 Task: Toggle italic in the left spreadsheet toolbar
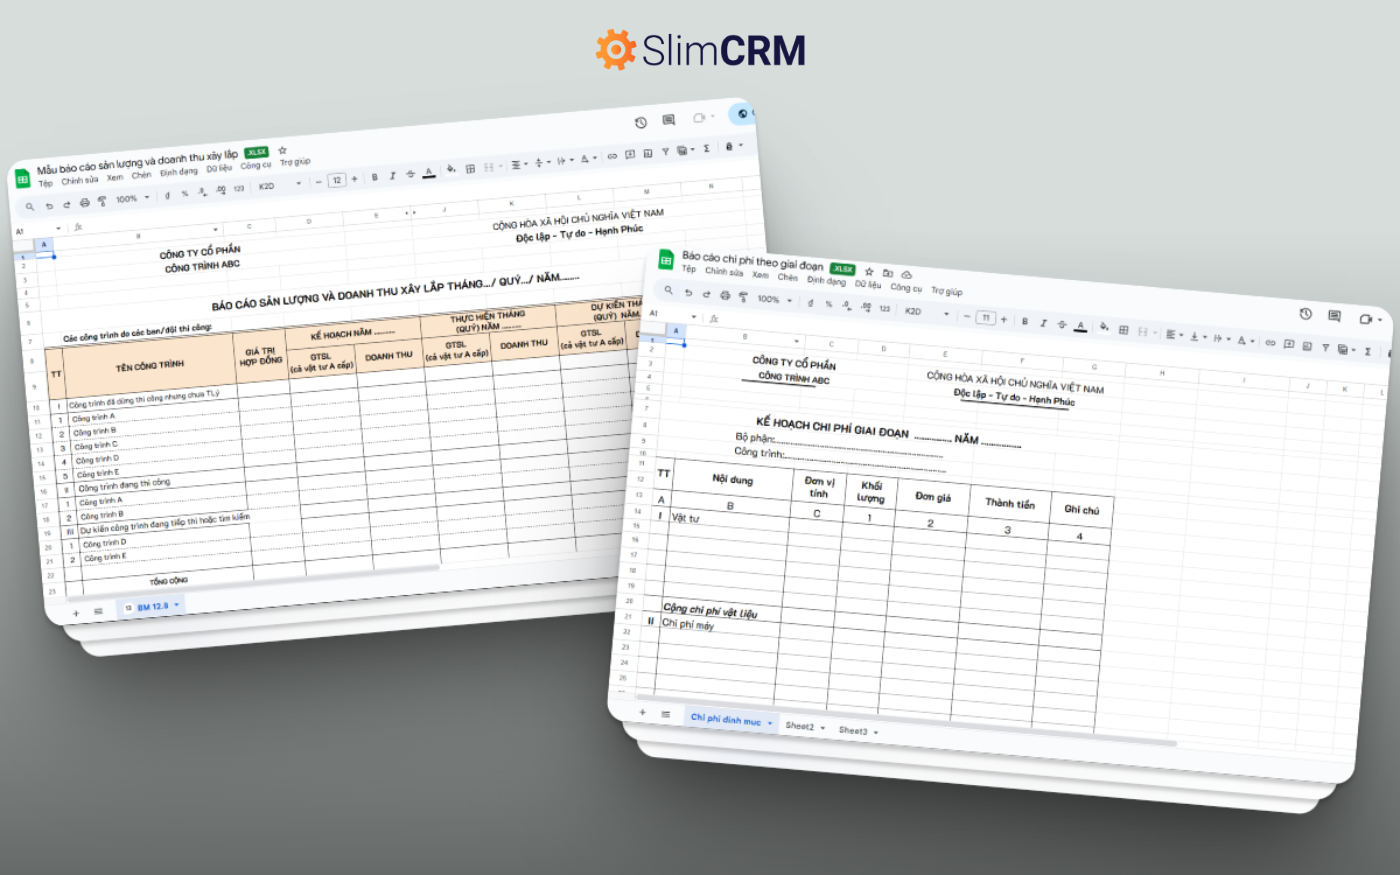click(392, 176)
